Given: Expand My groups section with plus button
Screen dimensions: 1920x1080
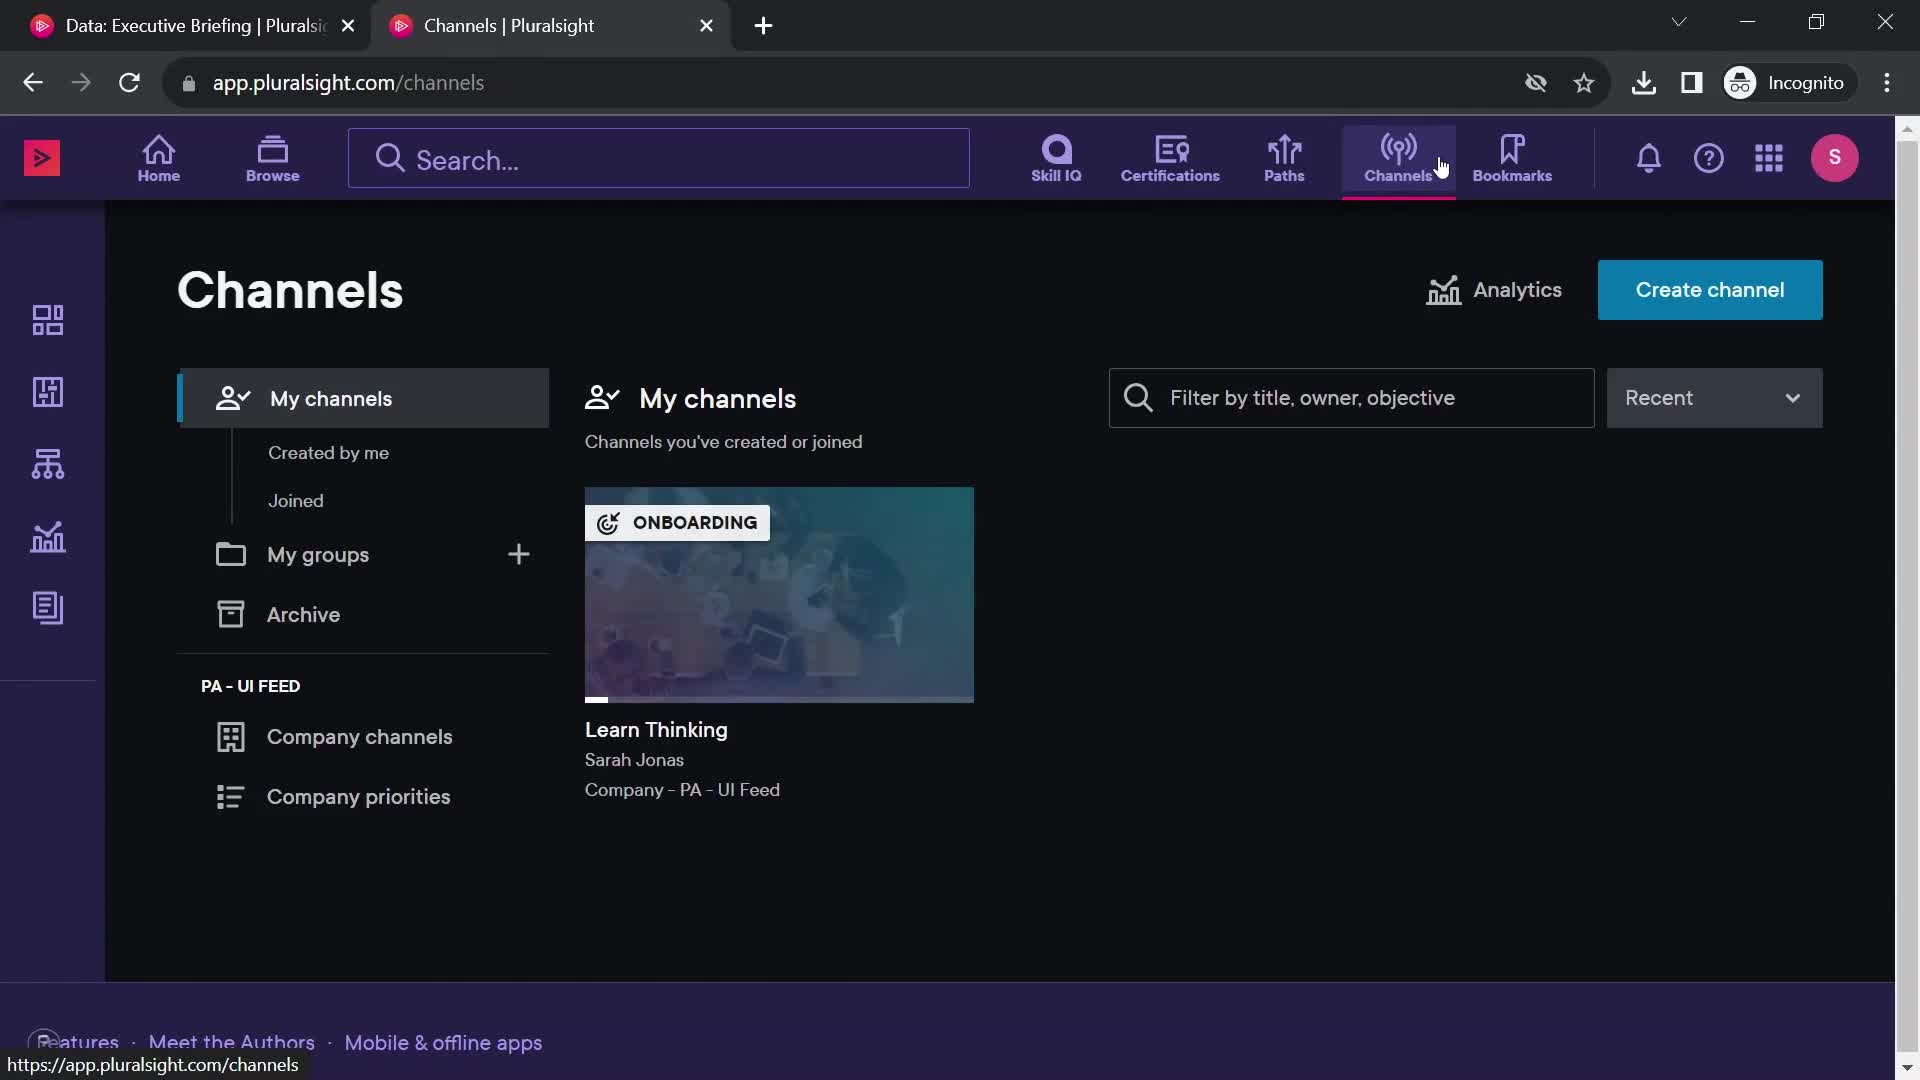Looking at the screenshot, I should click(x=518, y=554).
